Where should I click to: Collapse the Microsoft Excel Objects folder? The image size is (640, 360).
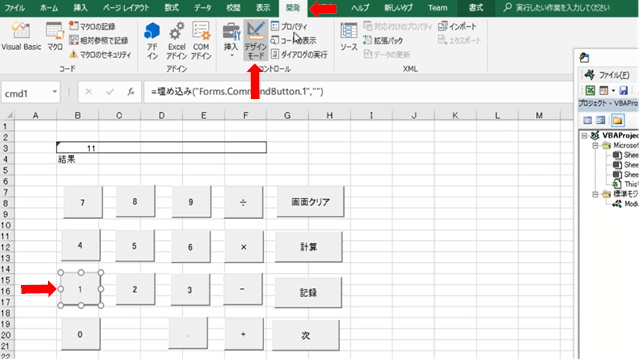coord(595,145)
